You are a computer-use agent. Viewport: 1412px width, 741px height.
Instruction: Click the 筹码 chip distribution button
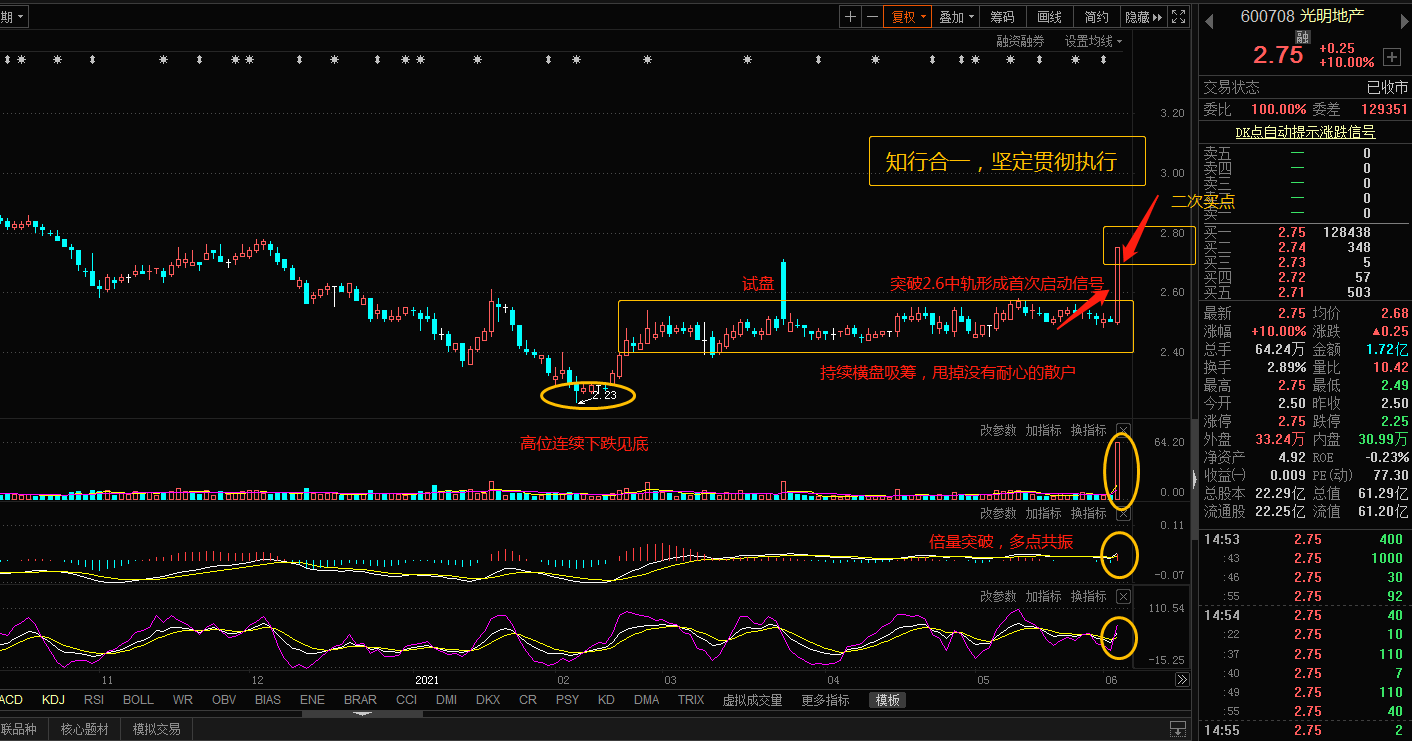[1002, 17]
